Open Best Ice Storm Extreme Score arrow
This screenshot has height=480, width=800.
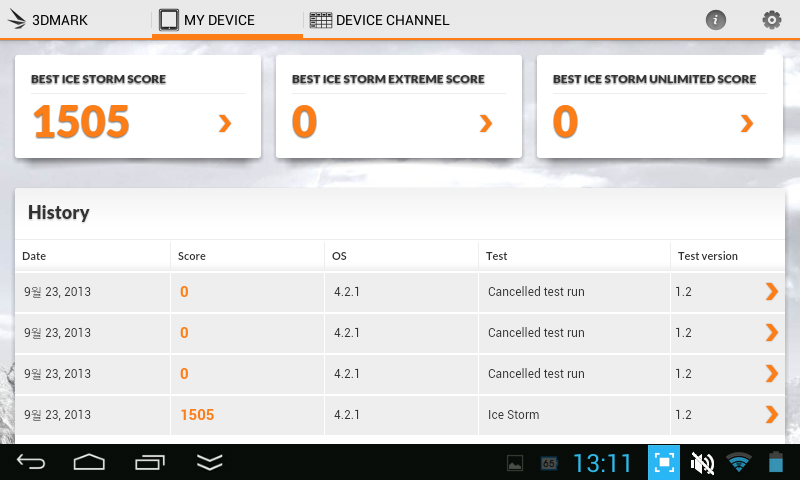[x=486, y=123]
